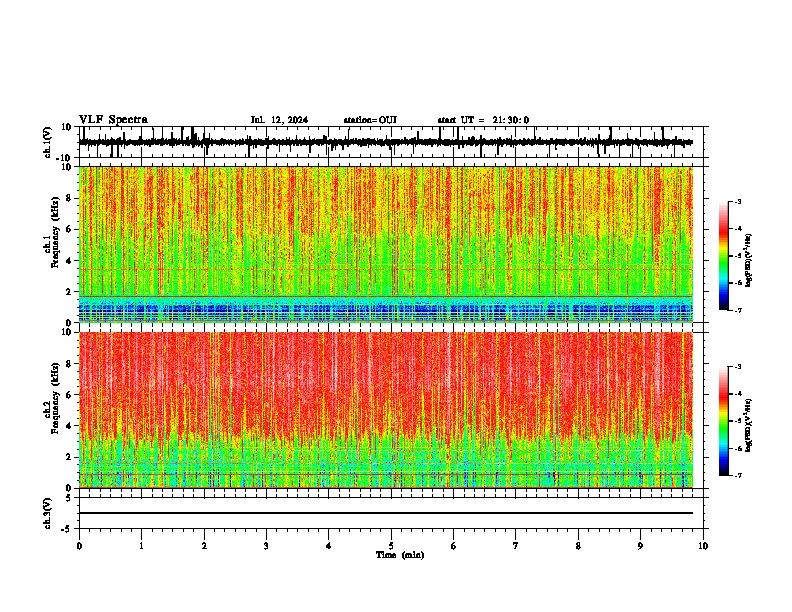The width and height of the screenshot is (792, 612).
Task: Click inside the ch.1 spectrogram panel
Action: click(386, 244)
